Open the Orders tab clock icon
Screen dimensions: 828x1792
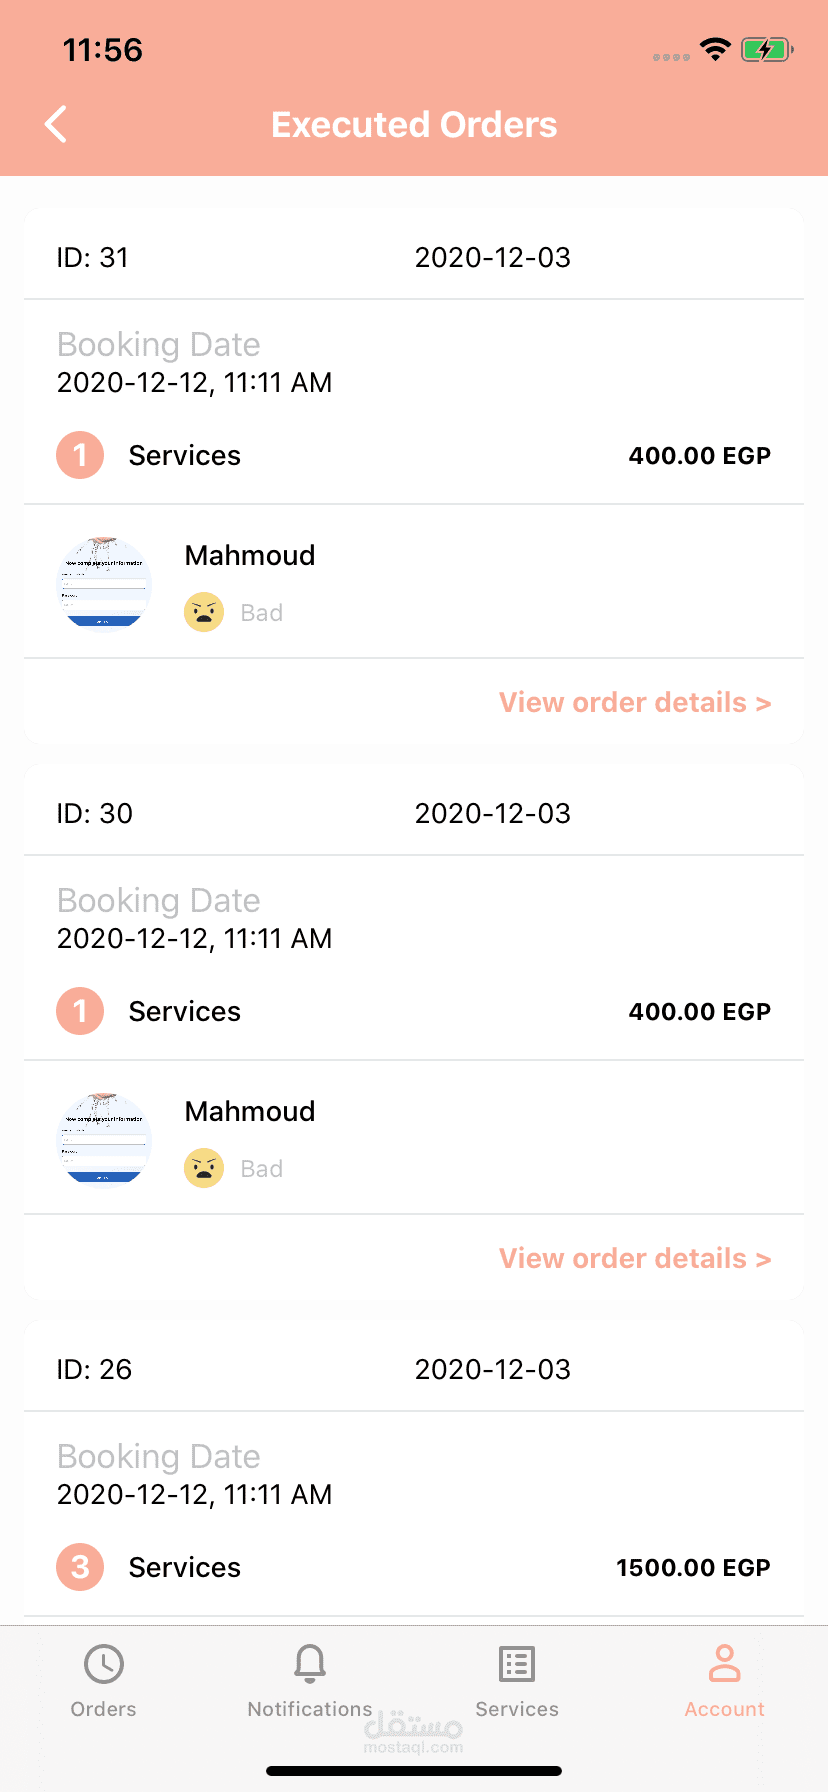(104, 1664)
